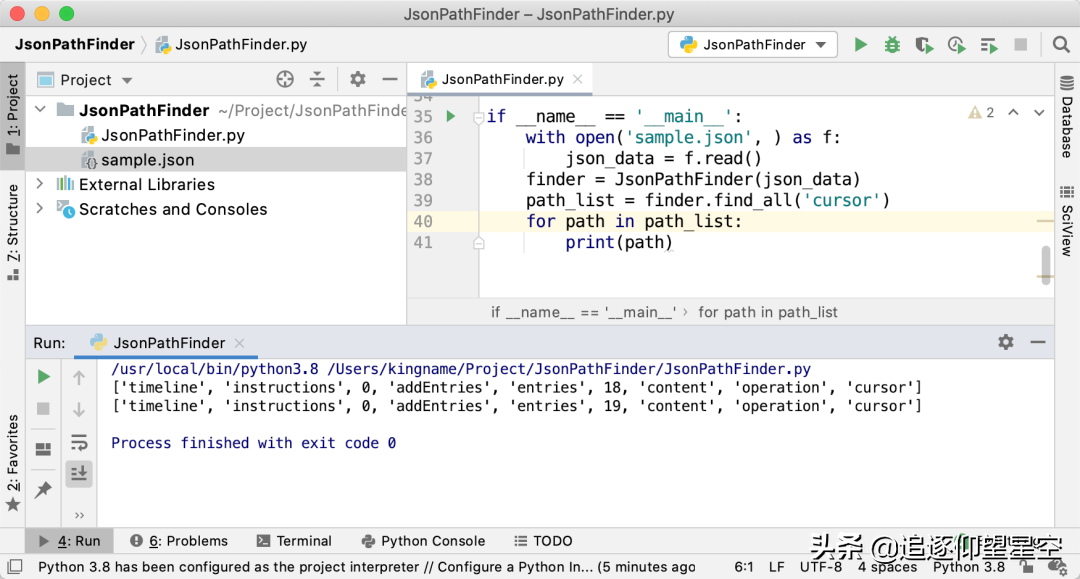
Task: Click the editor vertical scrollbar thumb
Action: 1046,265
